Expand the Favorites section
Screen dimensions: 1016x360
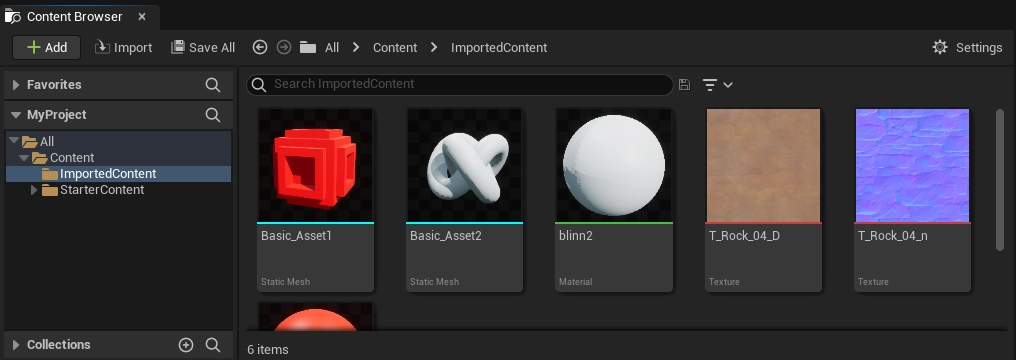pos(16,85)
